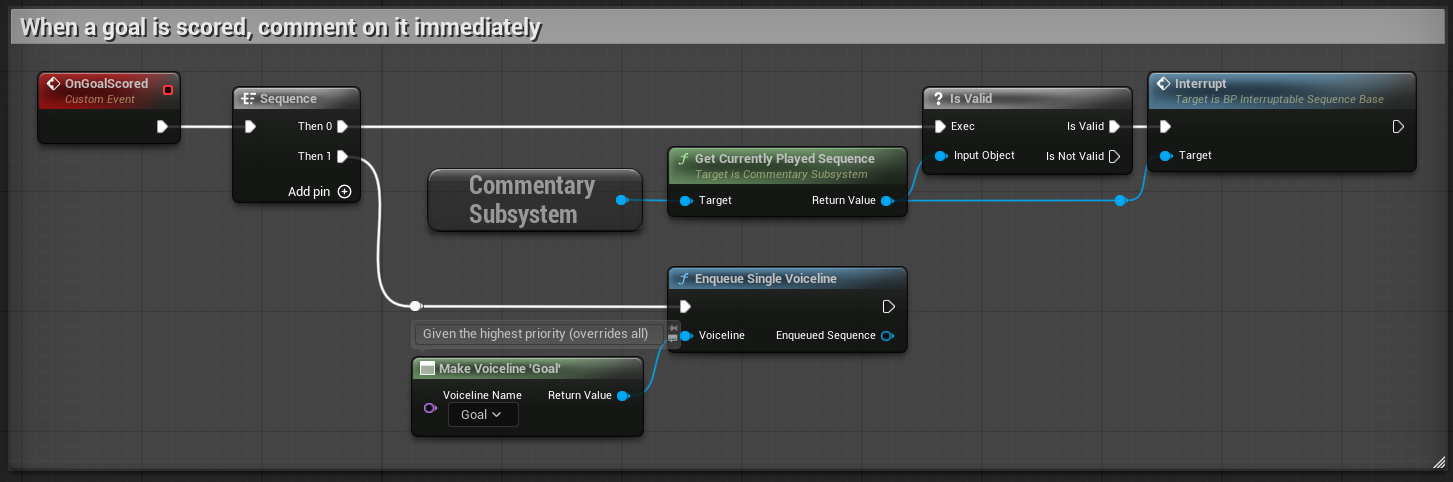Viewport: 1453px width, 482px height.
Task: Click Sequence node exec input pin
Action: click(x=250, y=126)
